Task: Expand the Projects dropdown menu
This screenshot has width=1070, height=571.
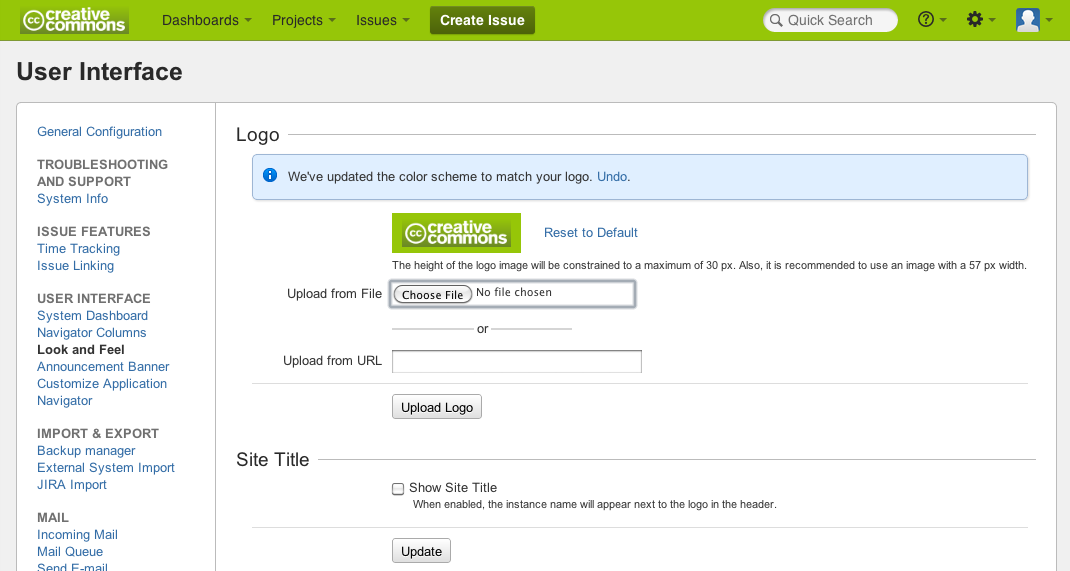Action: click(304, 20)
